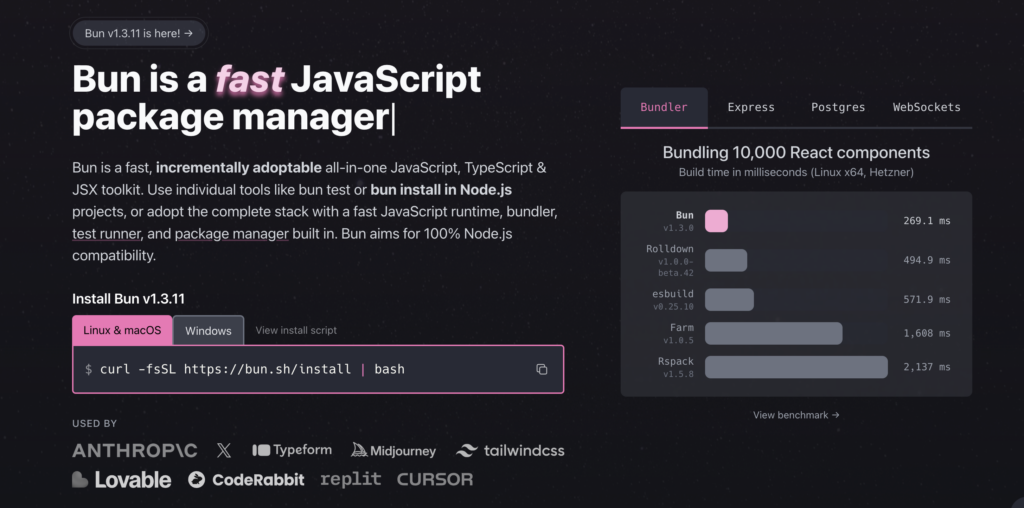
Task: Open the Cursor logo
Action: click(435, 480)
